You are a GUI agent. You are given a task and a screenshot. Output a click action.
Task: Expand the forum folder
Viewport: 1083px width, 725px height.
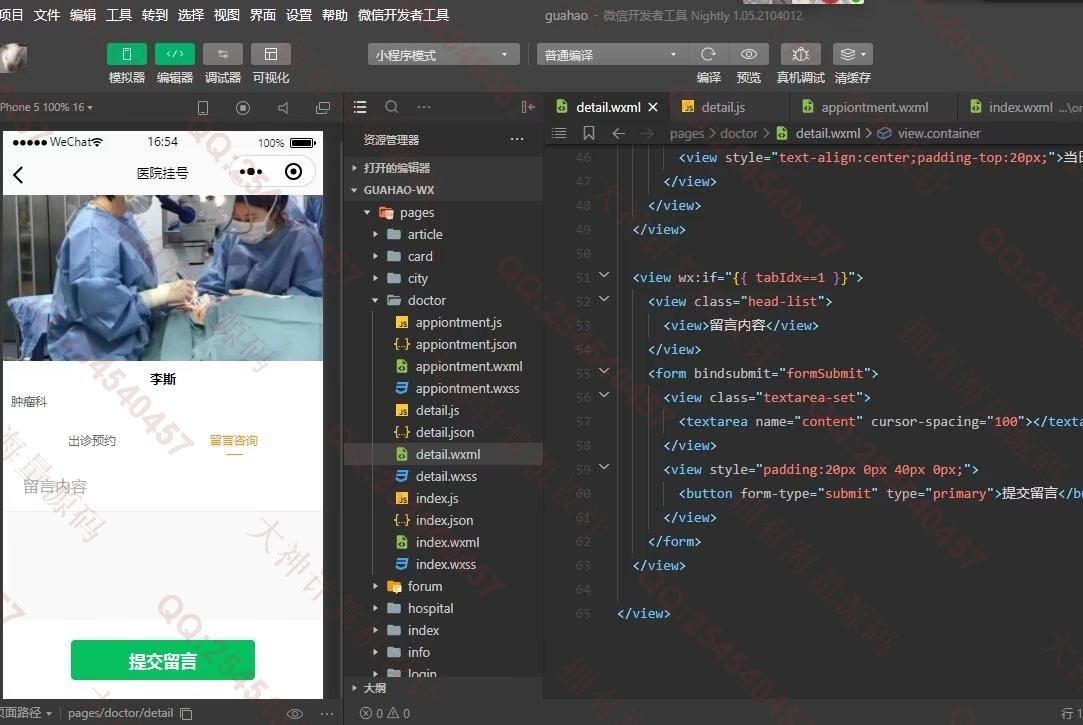pos(442,586)
